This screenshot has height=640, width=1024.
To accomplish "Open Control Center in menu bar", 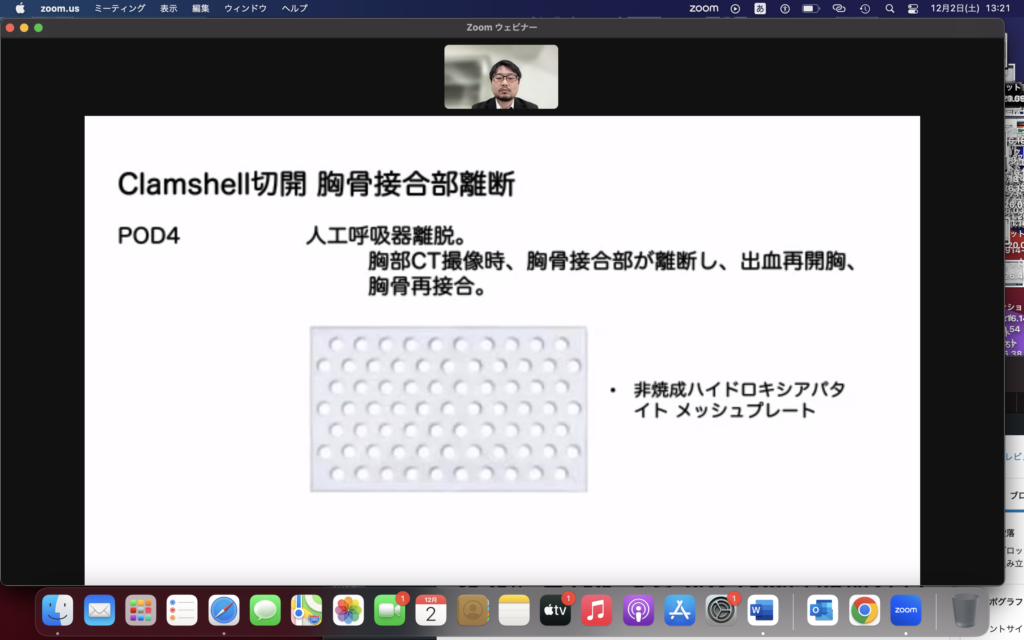I will 912,8.
